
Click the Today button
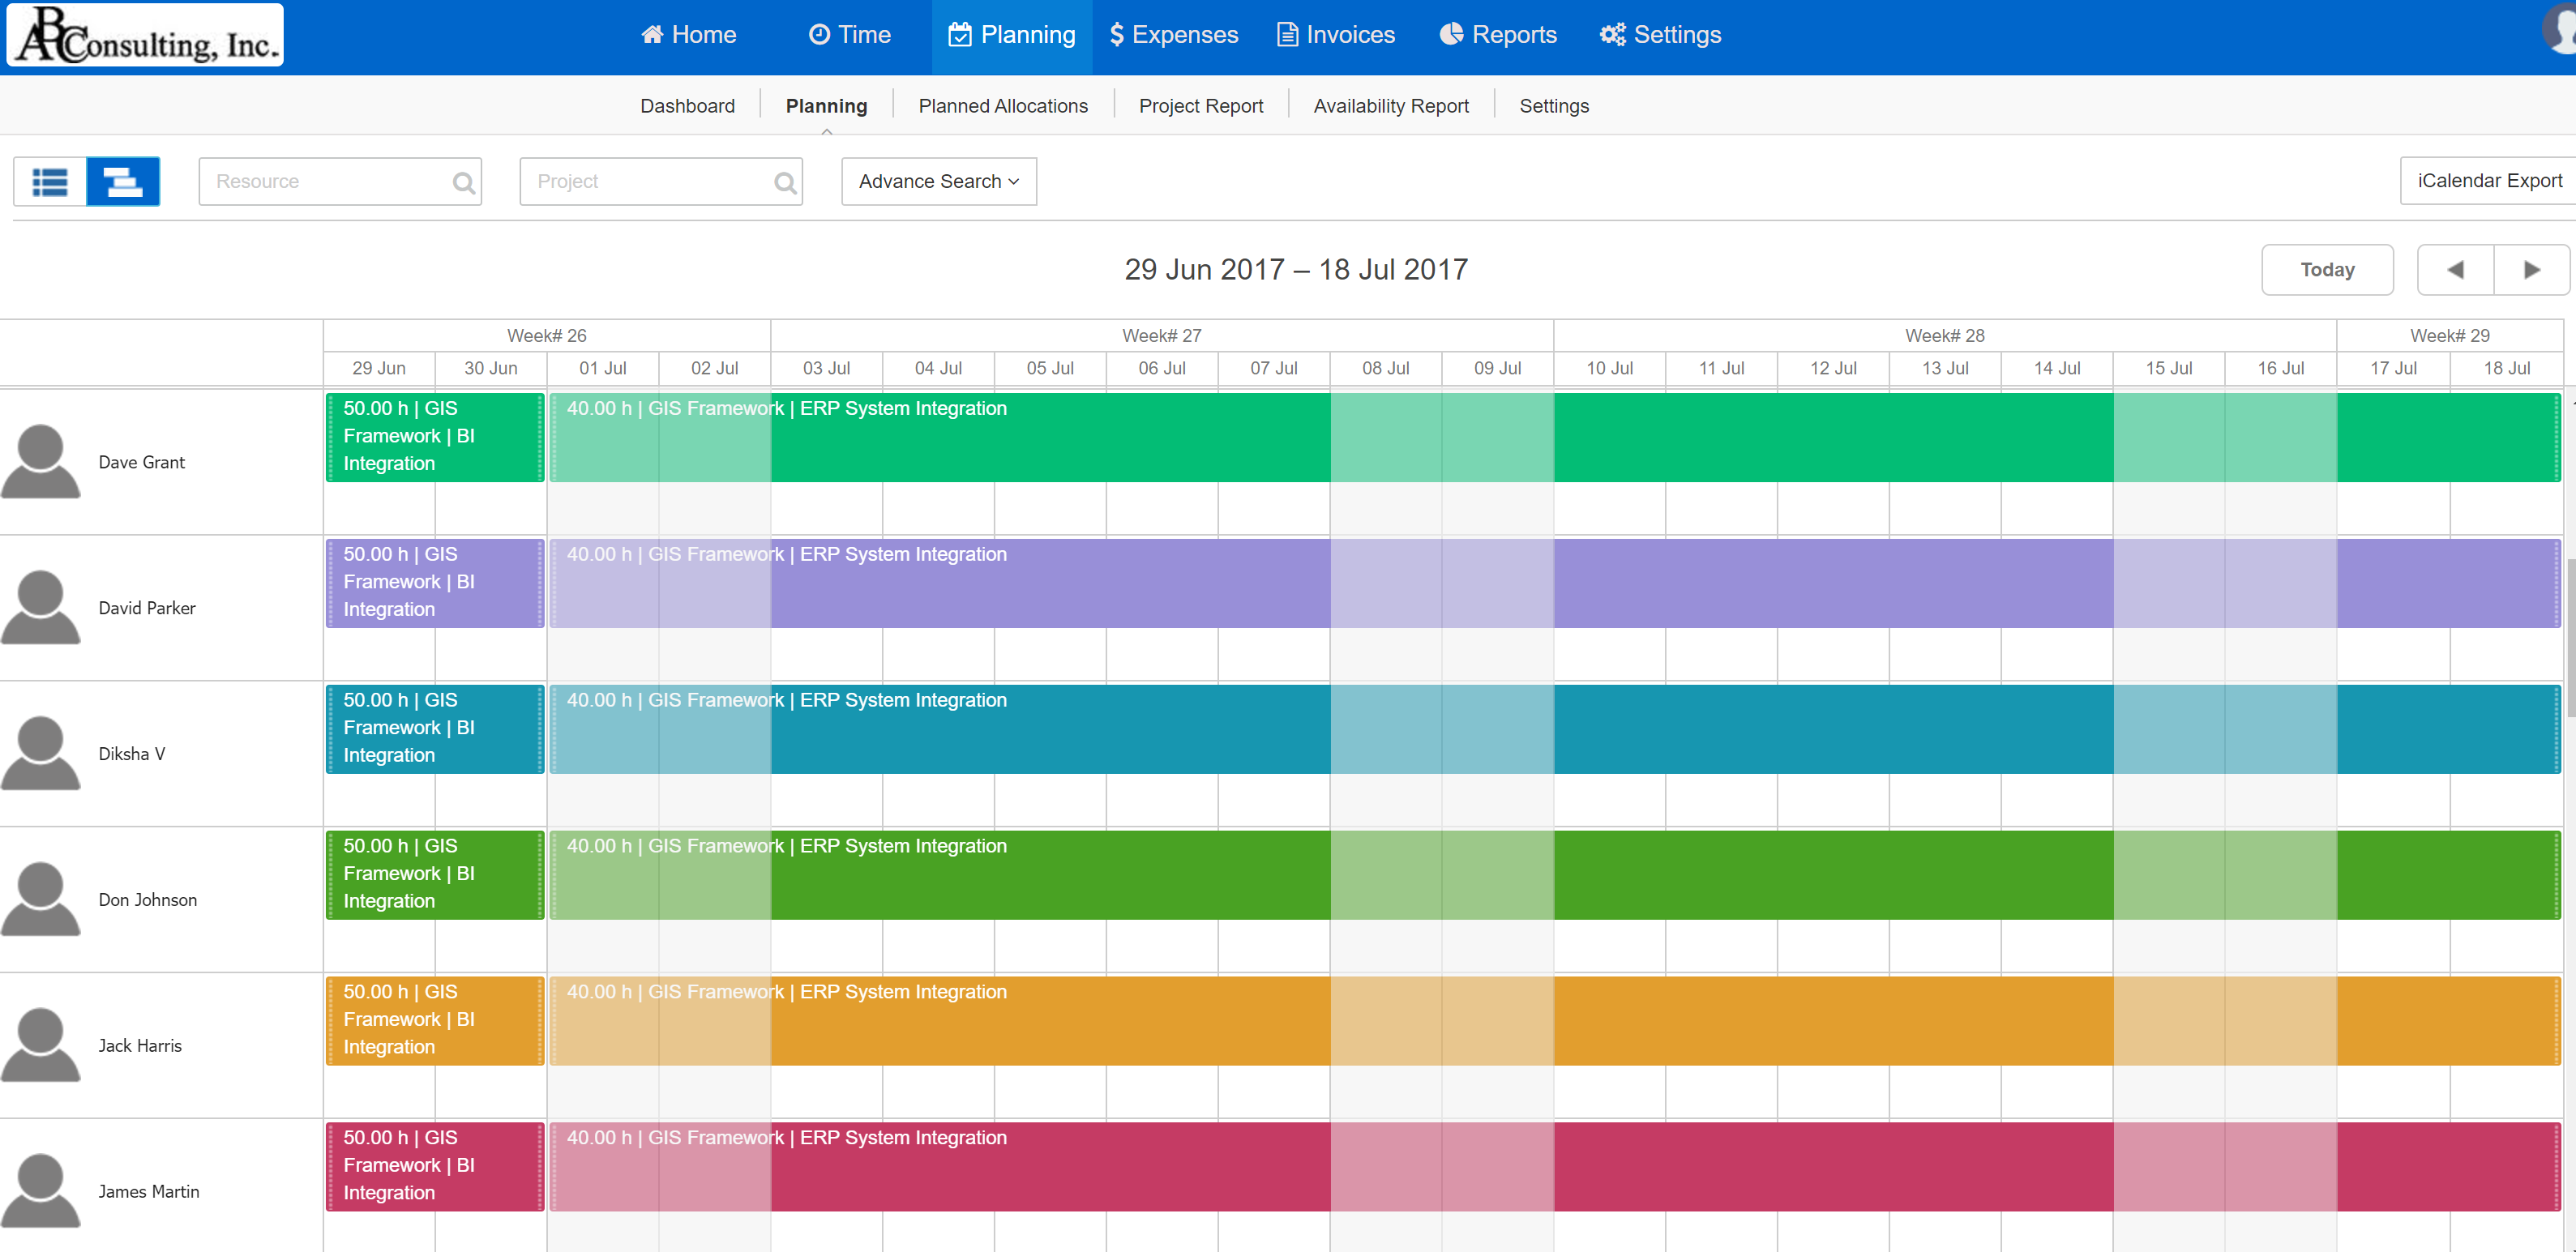point(2327,269)
